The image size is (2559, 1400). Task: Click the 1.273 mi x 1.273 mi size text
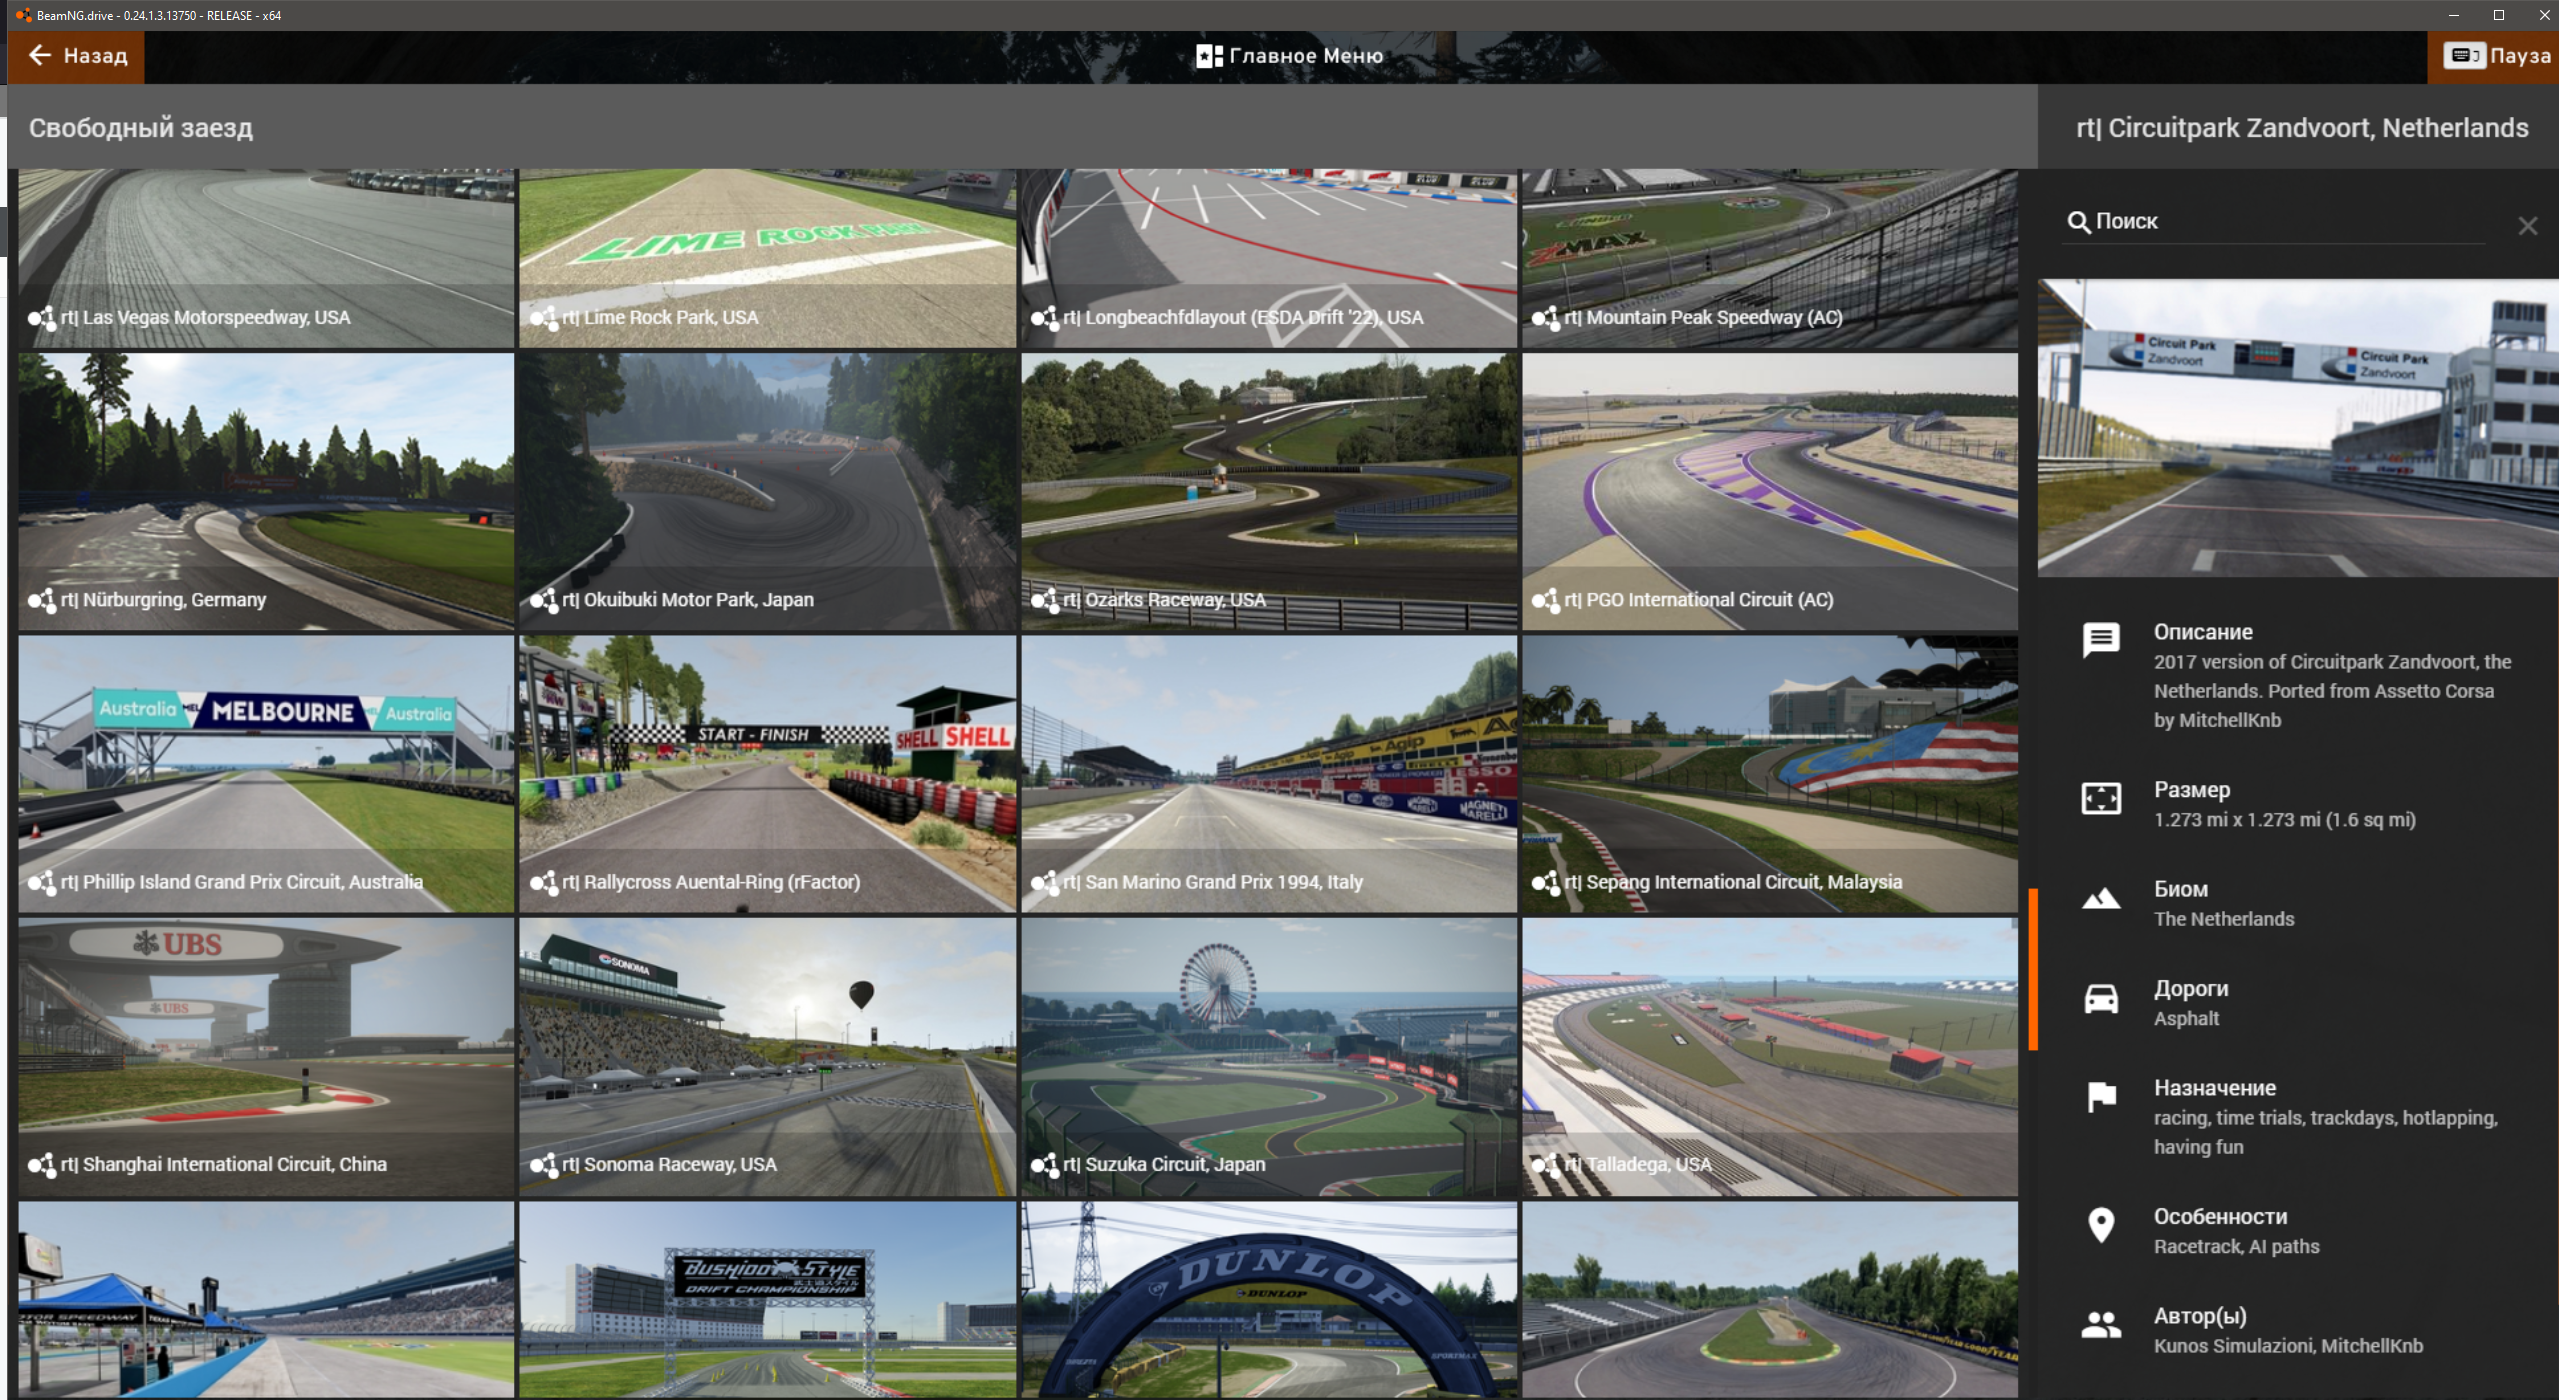click(2284, 820)
